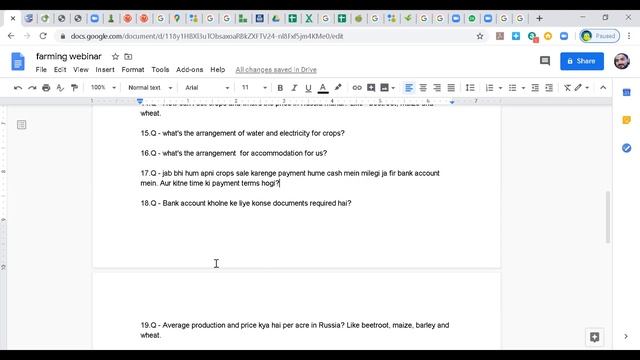Open the Edit menu
Image resolution: width=640 pixels, height=360 pixels.
coord(60,70)
